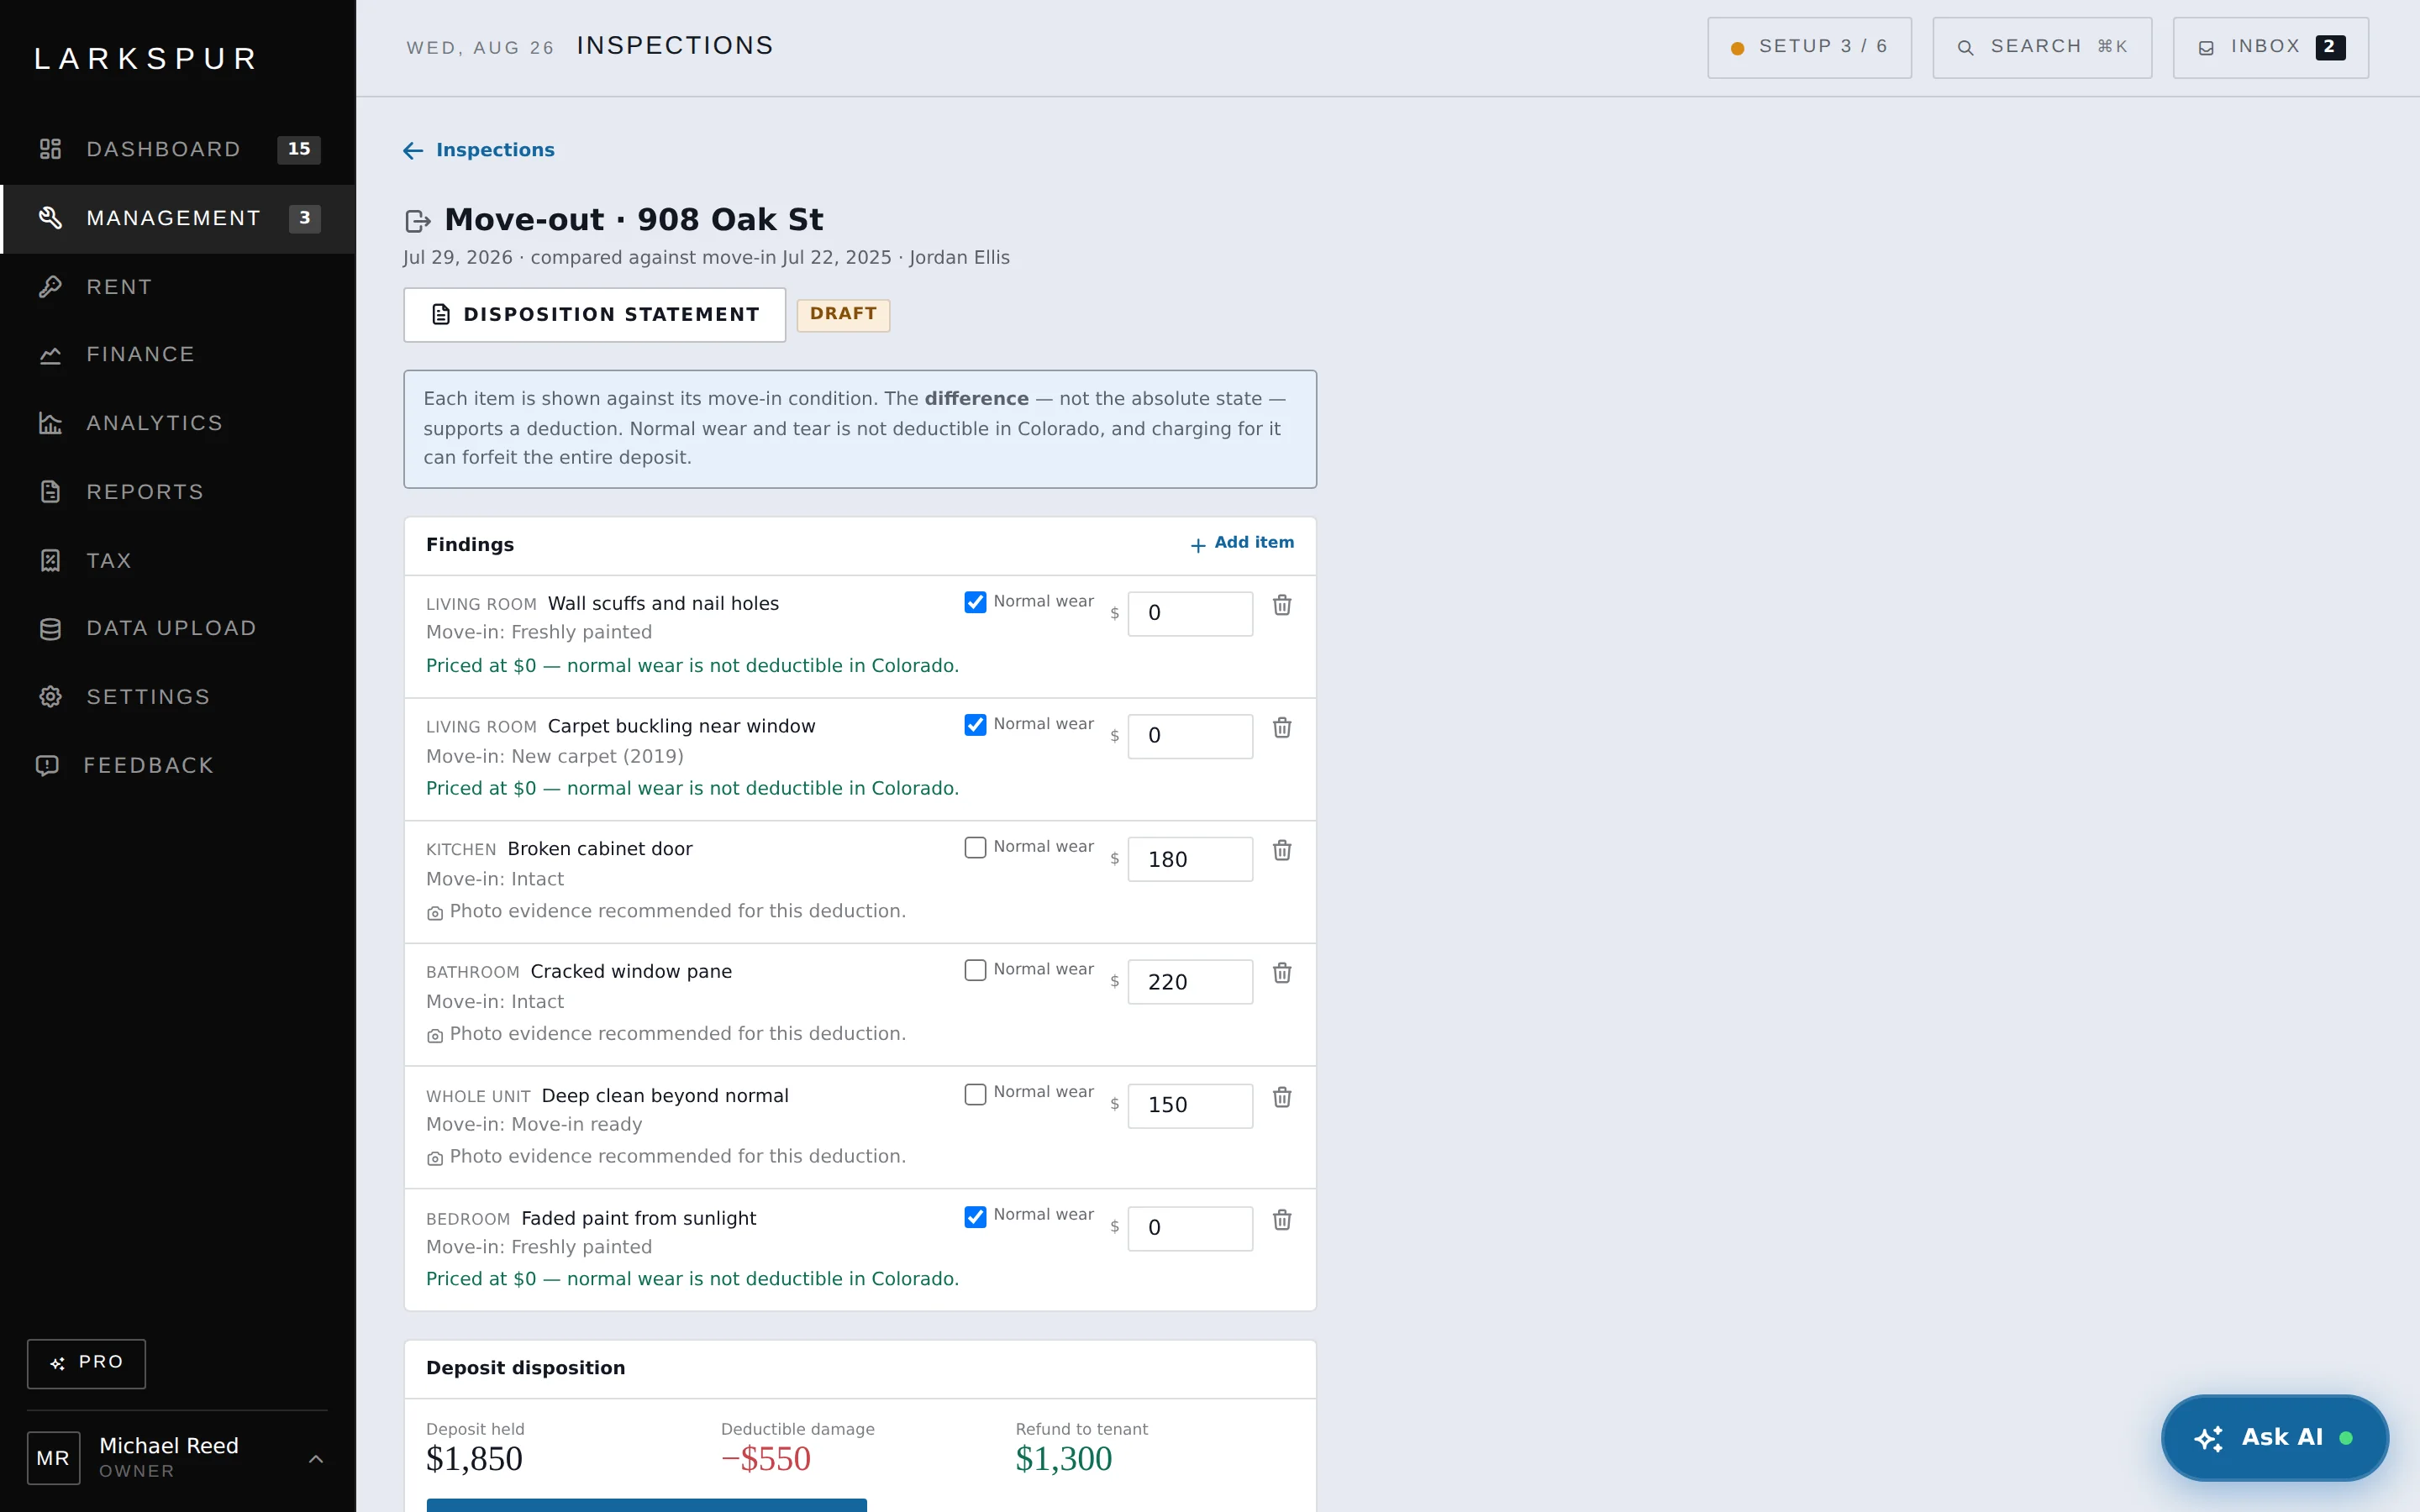
Task: Click the camera icon under Broken cabinet door
Action: point(434,913)
